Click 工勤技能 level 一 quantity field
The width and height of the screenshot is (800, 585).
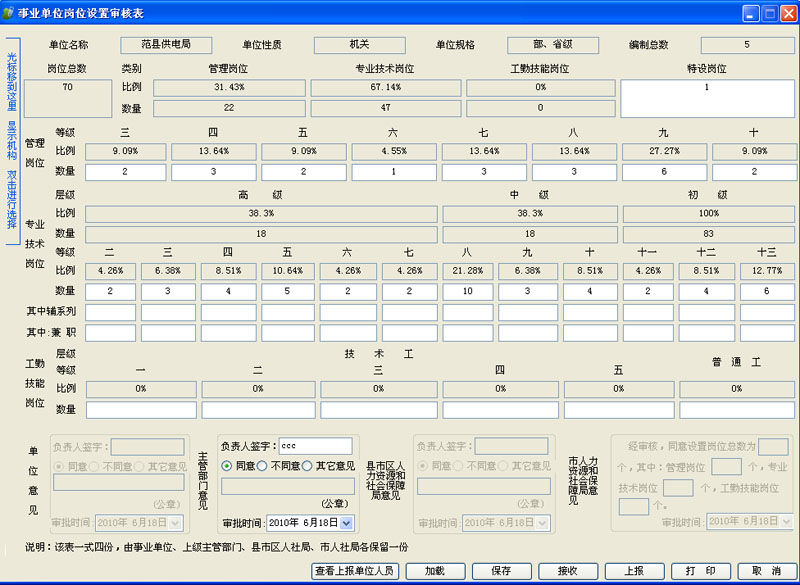point(141,410)
